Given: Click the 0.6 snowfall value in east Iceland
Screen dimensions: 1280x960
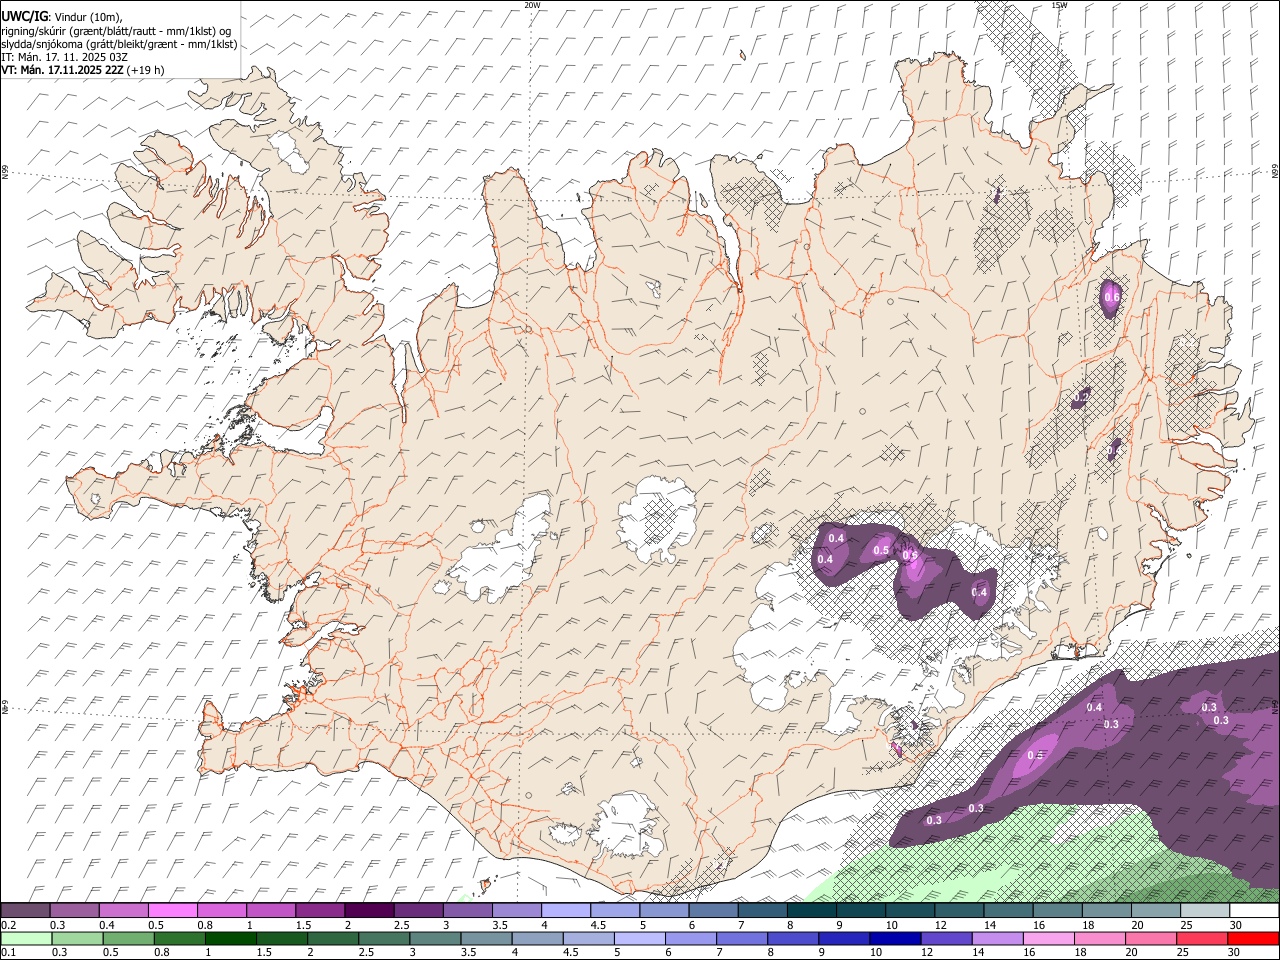Looking at the screenshot, I should (x=1111, y=298).
